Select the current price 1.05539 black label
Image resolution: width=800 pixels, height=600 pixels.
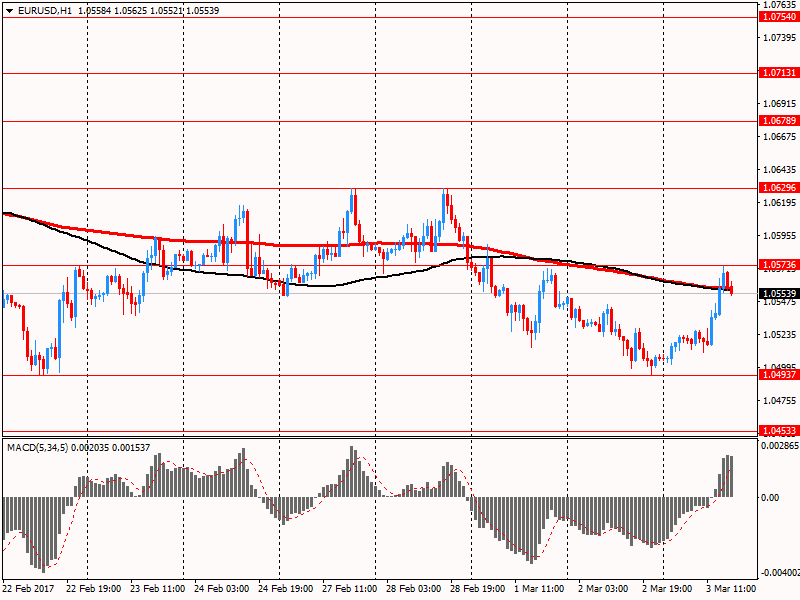(779, 294)
